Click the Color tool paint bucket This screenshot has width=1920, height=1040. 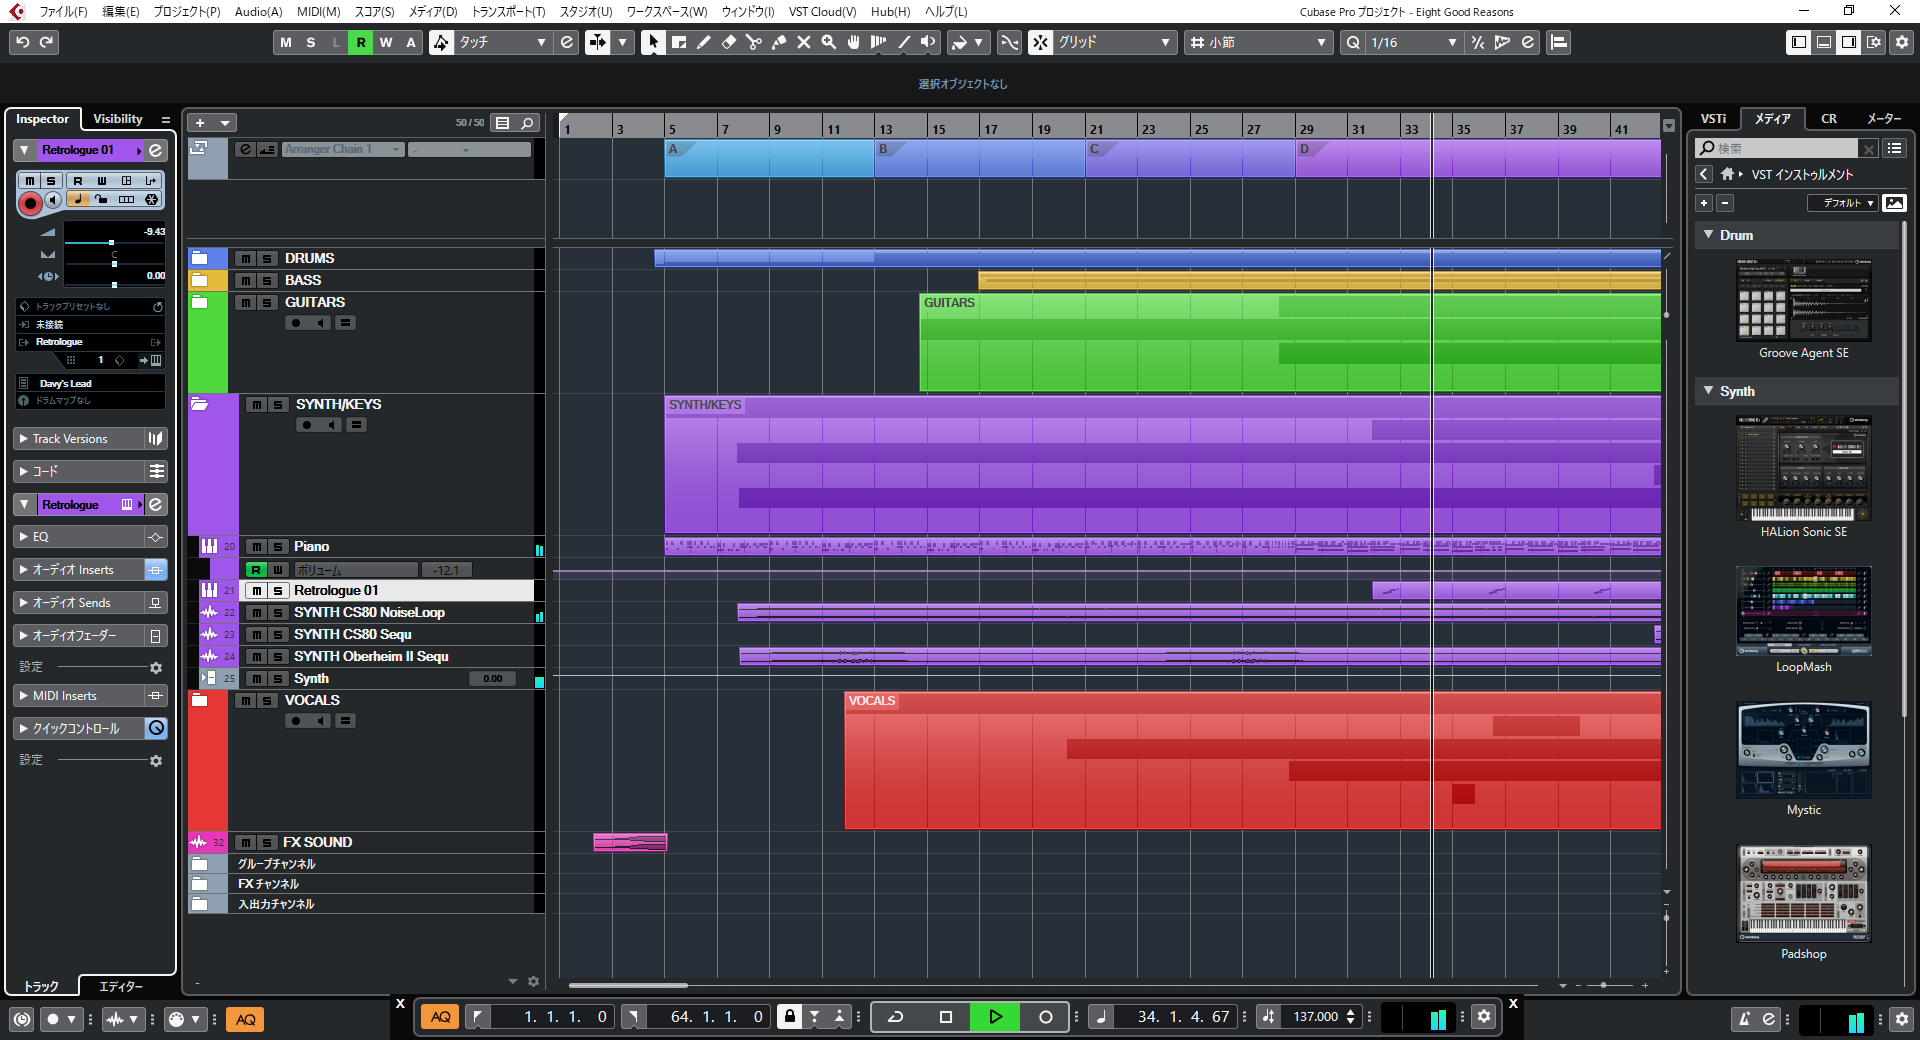click(959, 42)
